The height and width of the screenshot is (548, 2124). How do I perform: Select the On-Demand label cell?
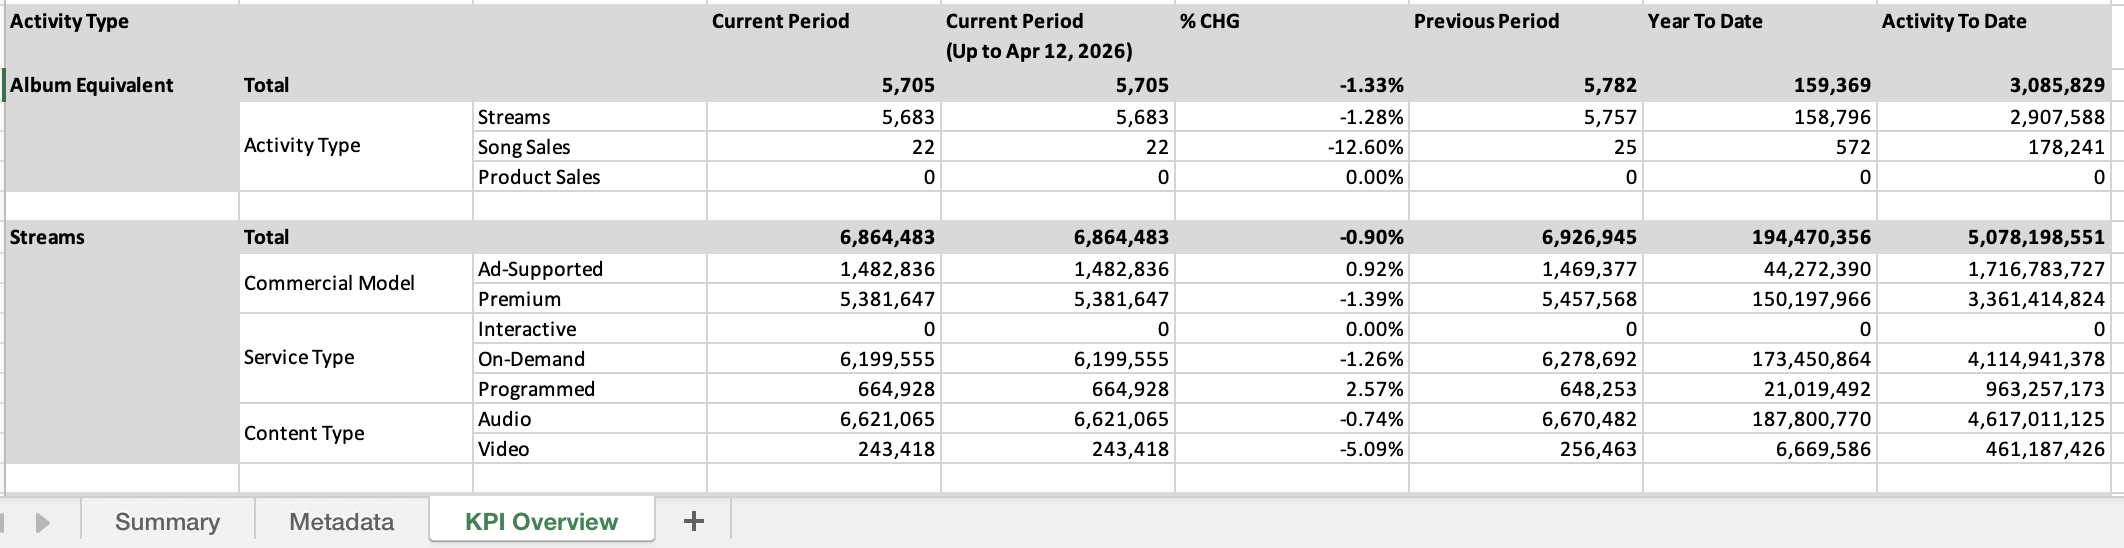[x=531, y=359]
